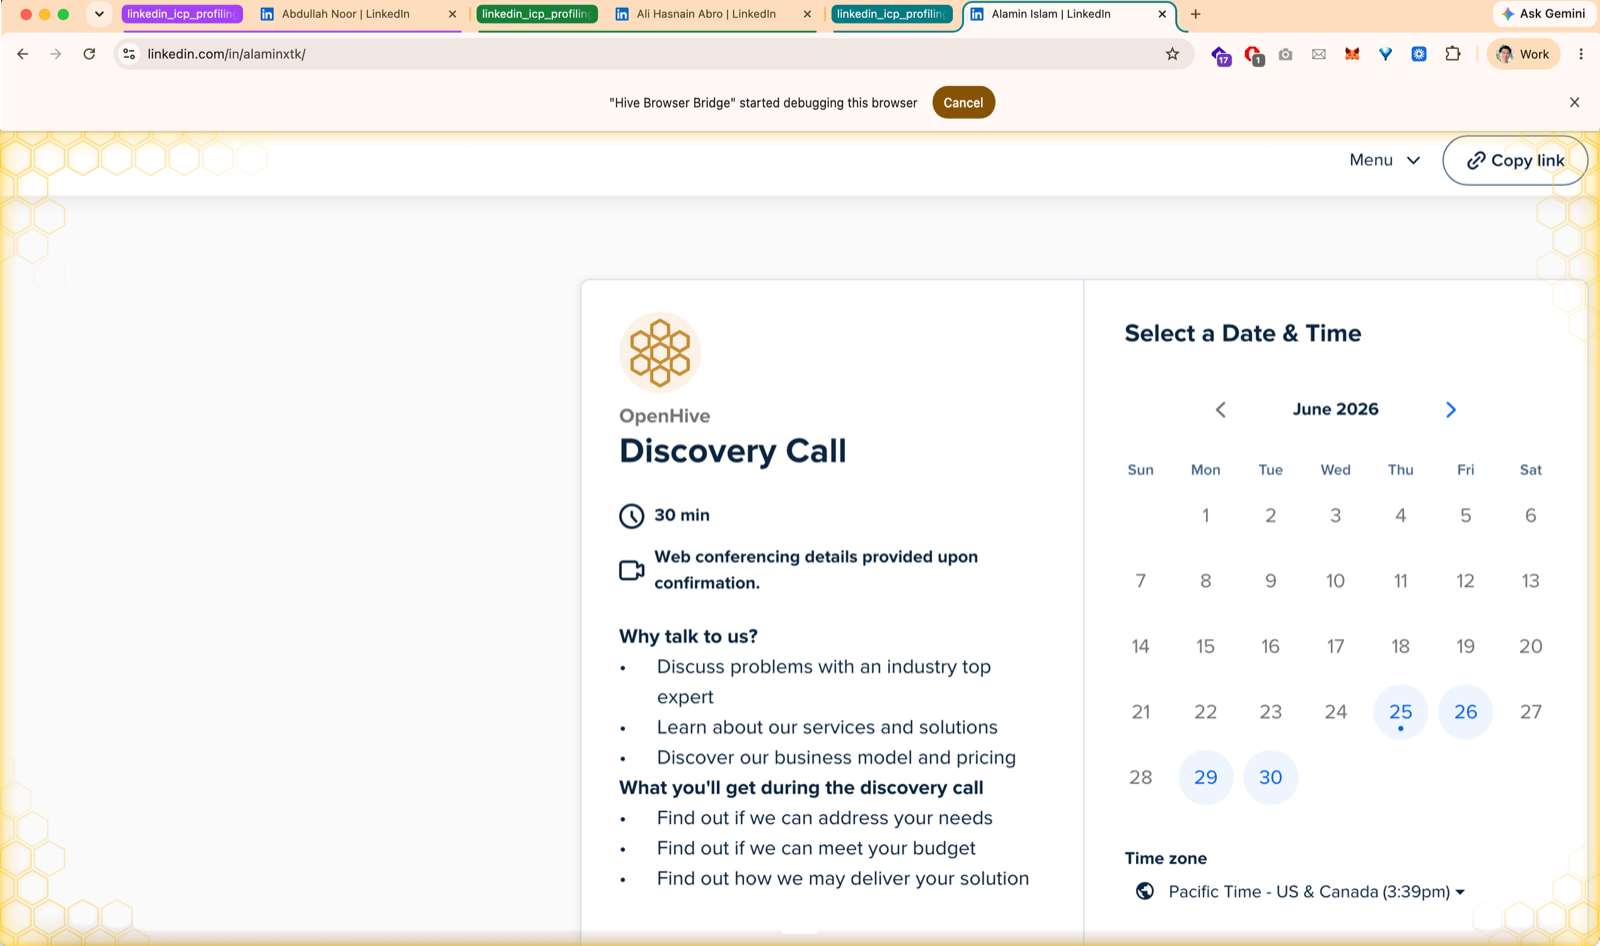Pick June 30 as the date
This screenshot has height=946, width=1600.
[x=1270, y=777]
